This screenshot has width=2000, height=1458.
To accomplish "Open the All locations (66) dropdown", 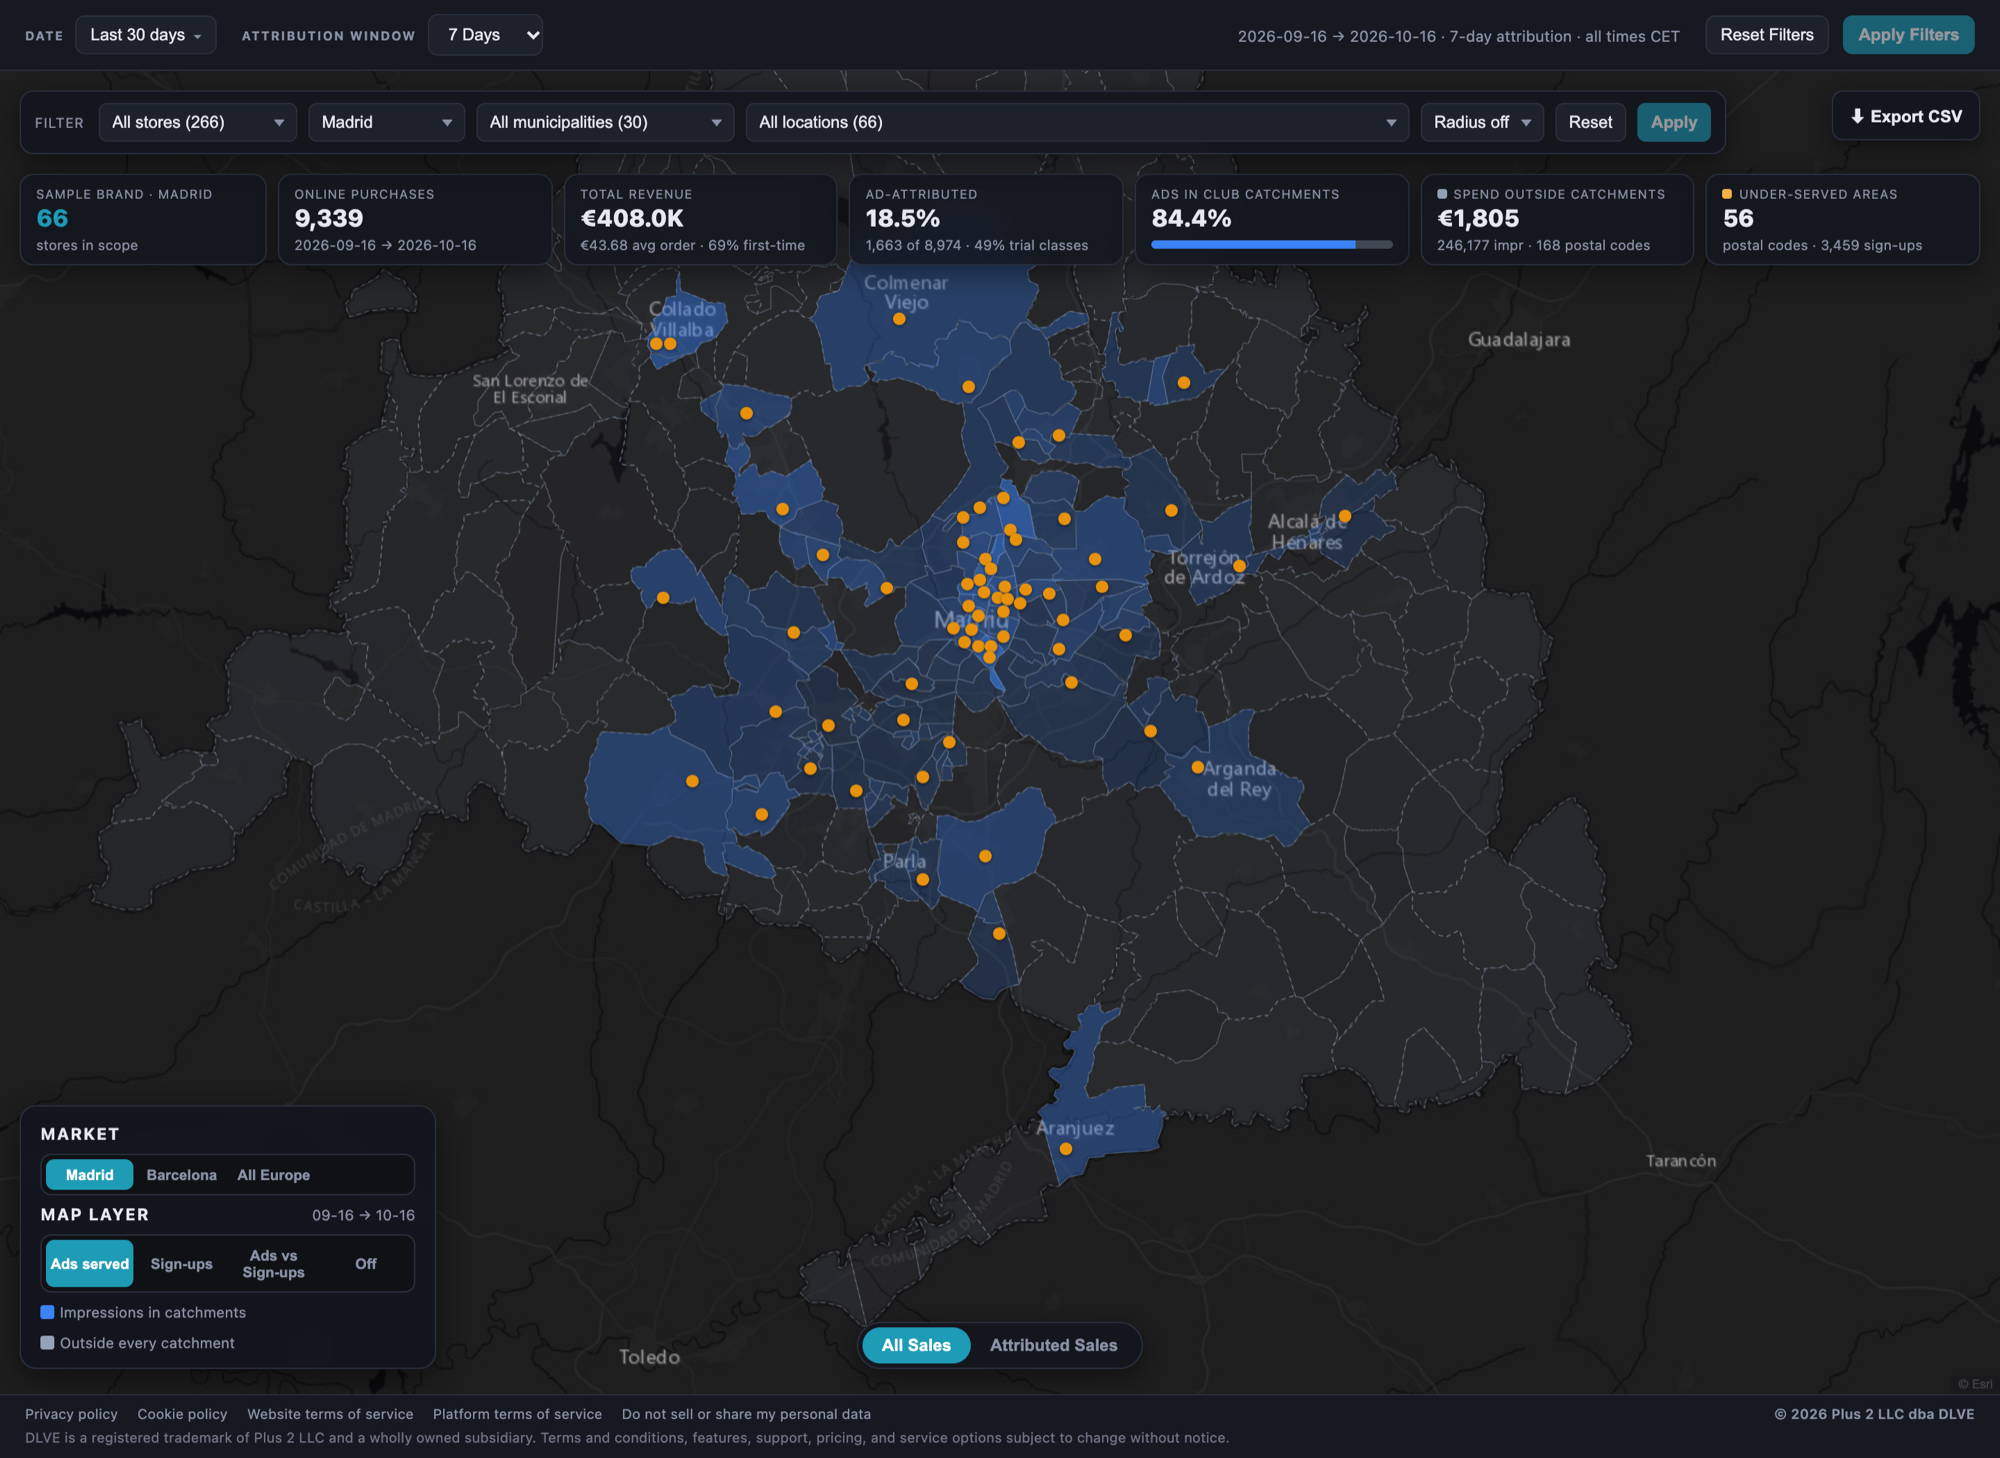I will (x=1077, y=122).
